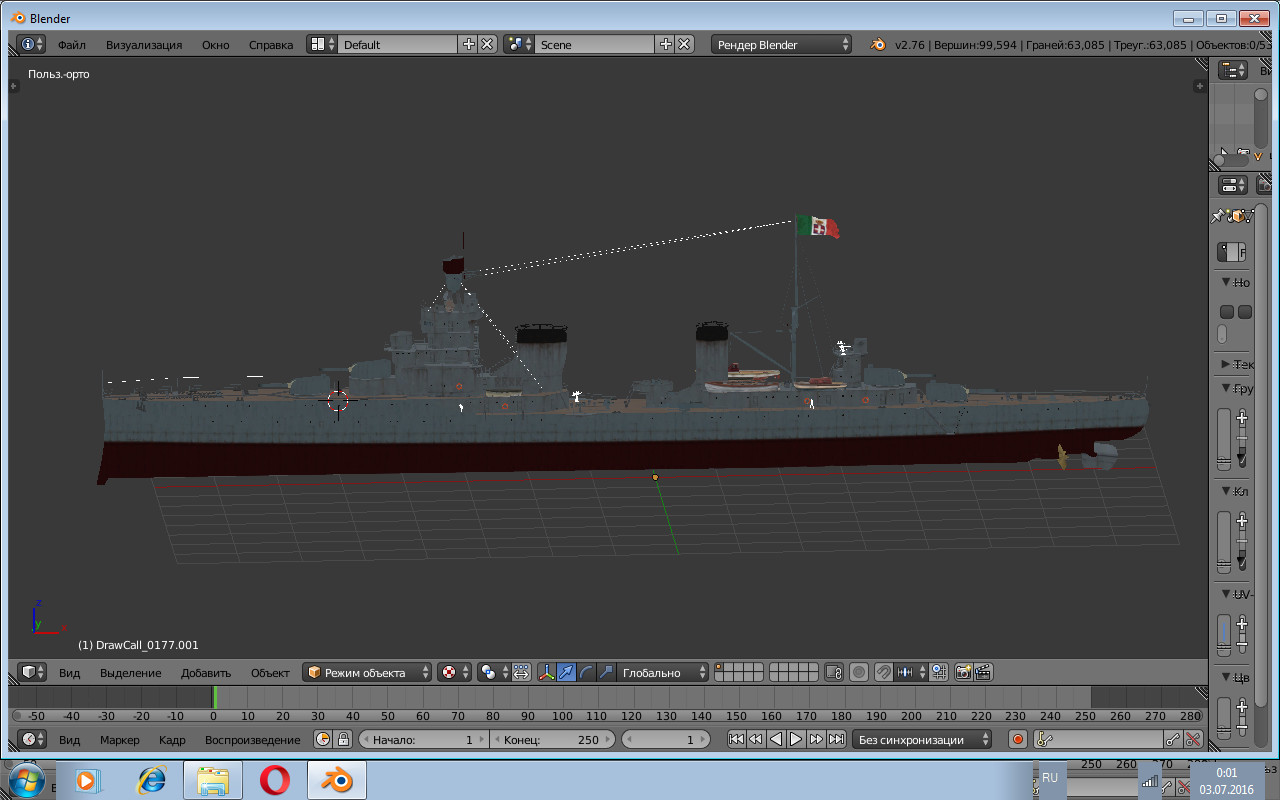Click the Начало start frame field

point(423,739)
